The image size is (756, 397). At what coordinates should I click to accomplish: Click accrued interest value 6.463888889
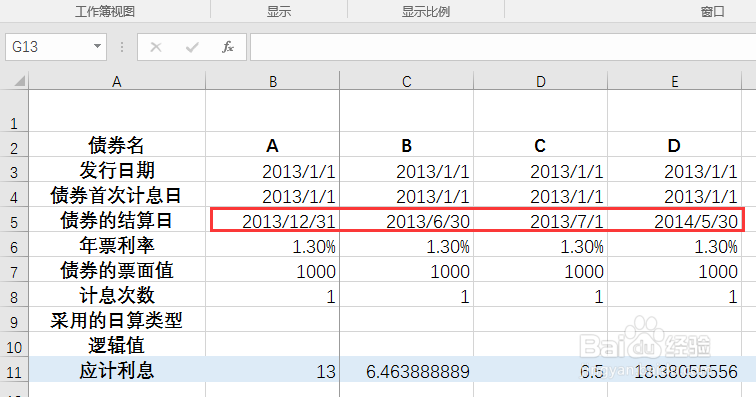pos(406,371)
